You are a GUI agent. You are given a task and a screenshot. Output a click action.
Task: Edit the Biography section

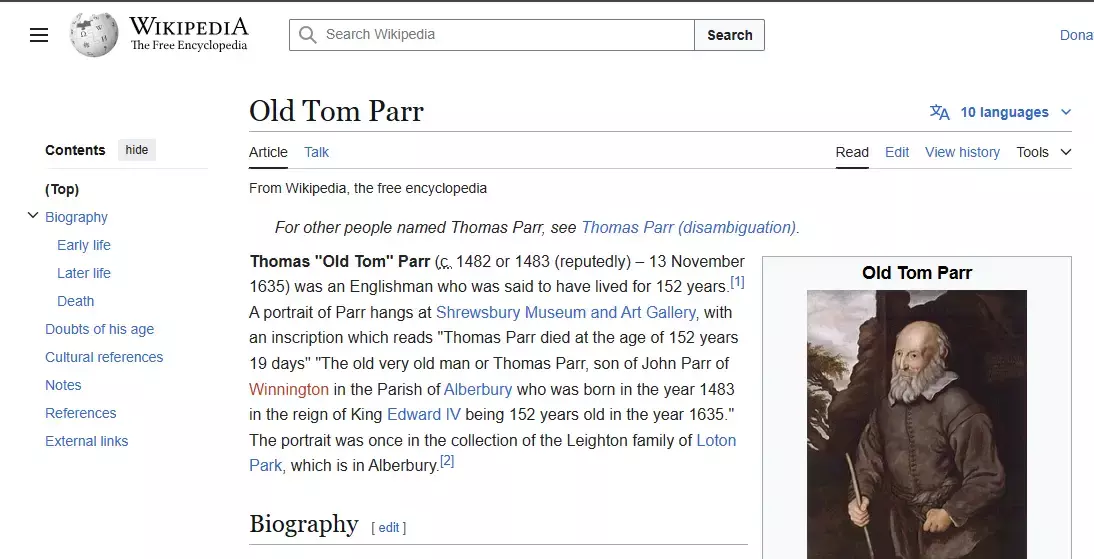[x=388, y=527]
